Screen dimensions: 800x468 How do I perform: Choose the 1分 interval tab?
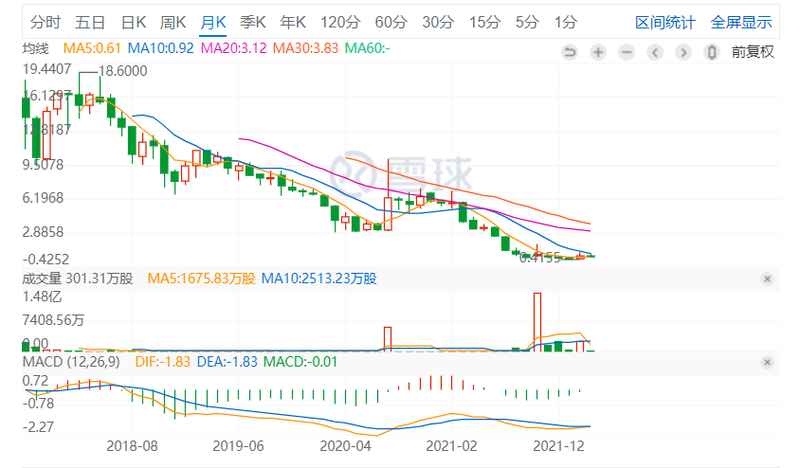pos(566,22)
